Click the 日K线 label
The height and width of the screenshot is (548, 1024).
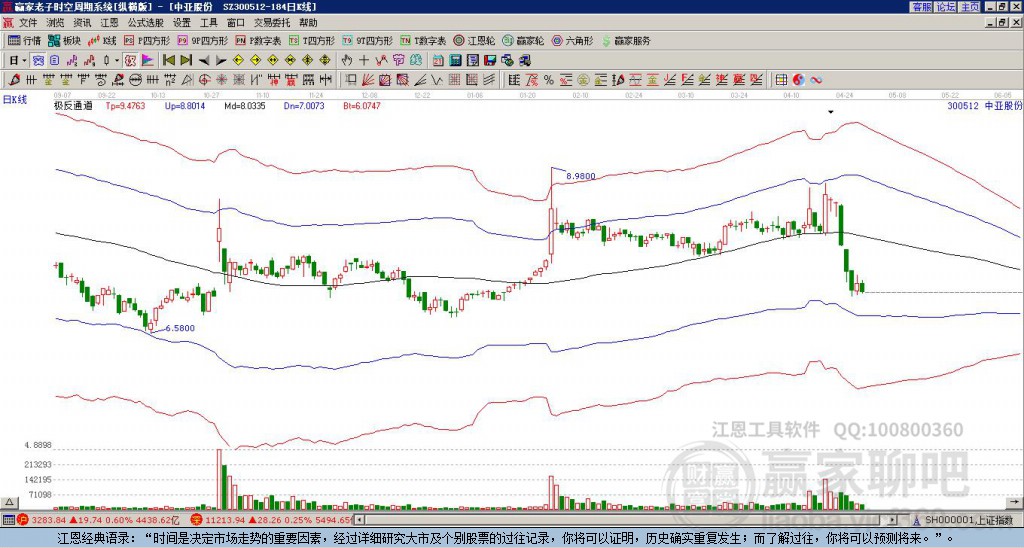[14, 100]
